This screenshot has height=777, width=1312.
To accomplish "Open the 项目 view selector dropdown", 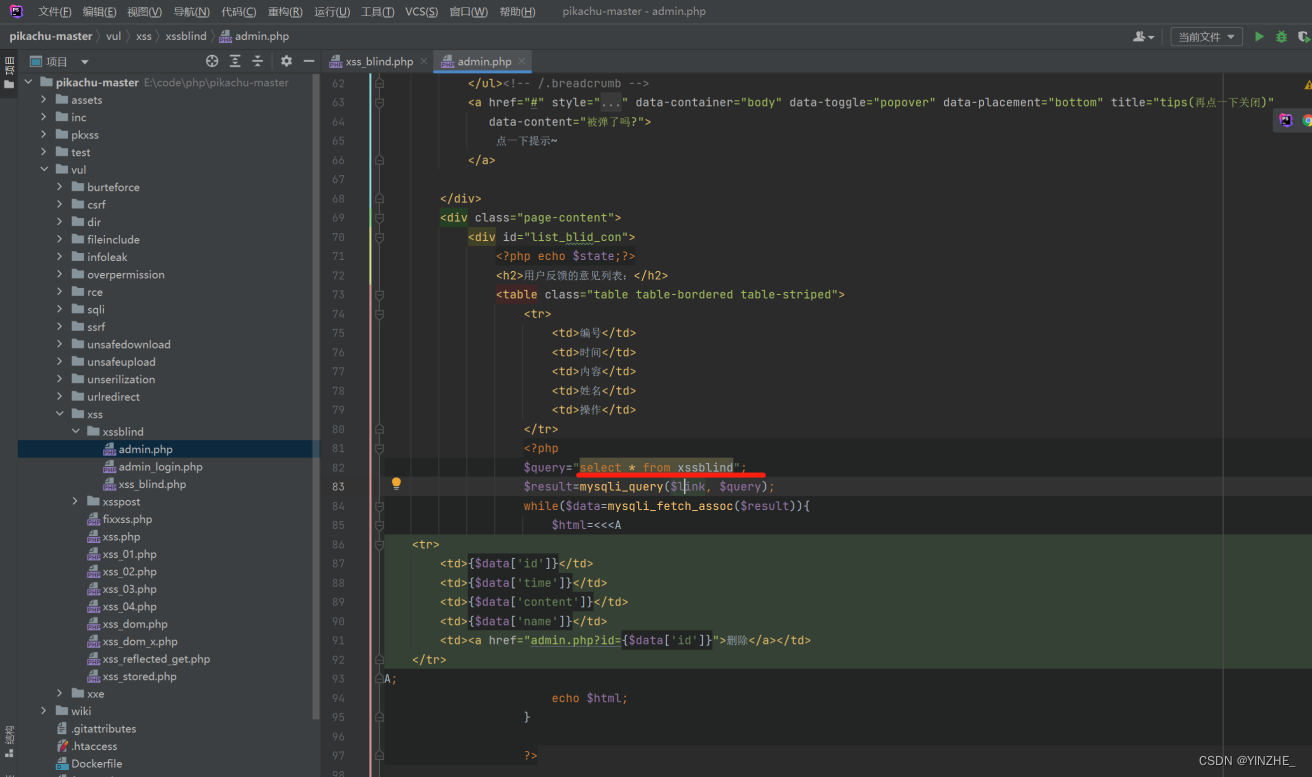I will click(x=60, y=61).
